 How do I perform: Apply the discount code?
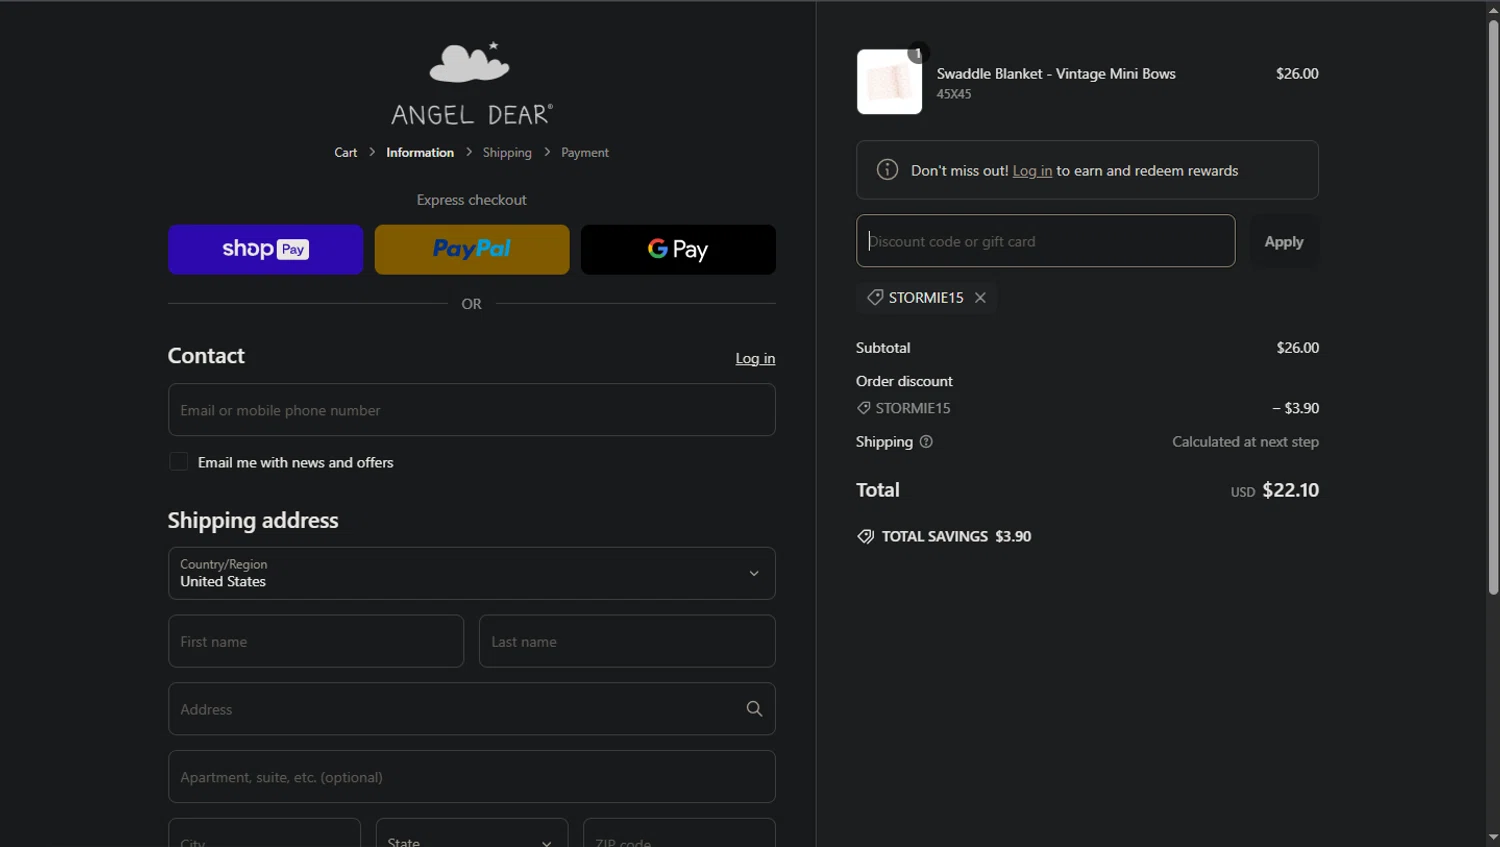pyautogui.click(x=1283, y=242)
